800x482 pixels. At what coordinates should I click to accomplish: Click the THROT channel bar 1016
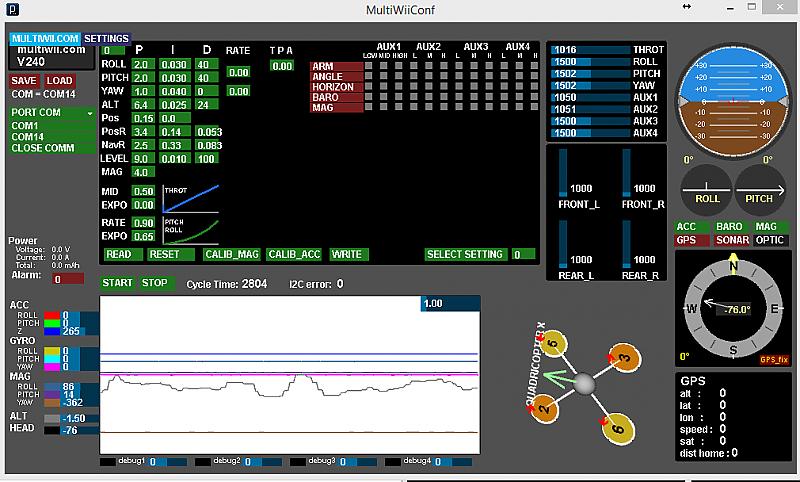(590, 49)
